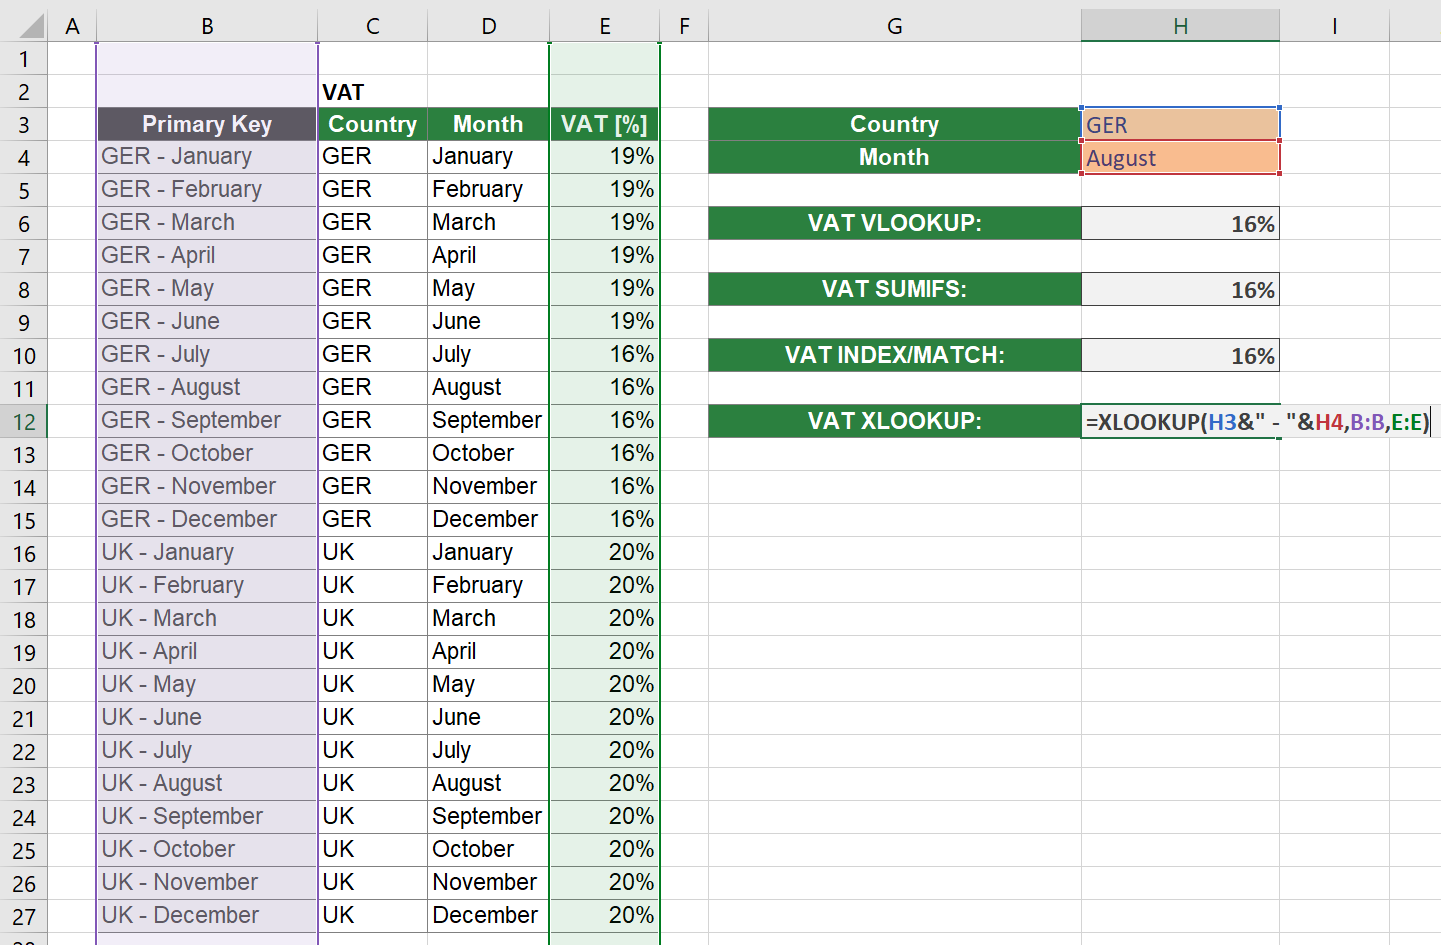Select column header A
Screen dimensions: 1441x945
coord(72,26)
